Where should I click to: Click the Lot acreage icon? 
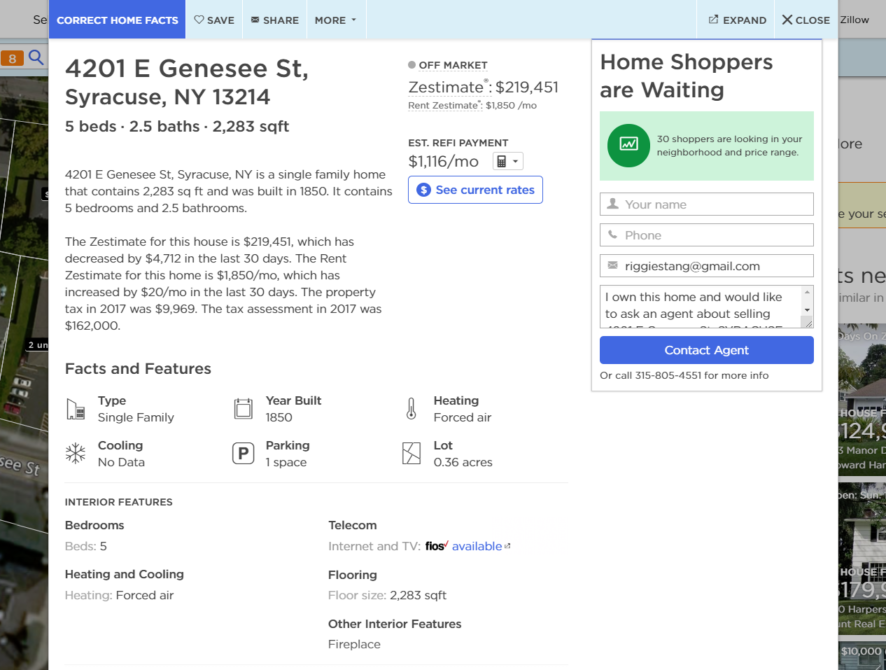(411, 453)
